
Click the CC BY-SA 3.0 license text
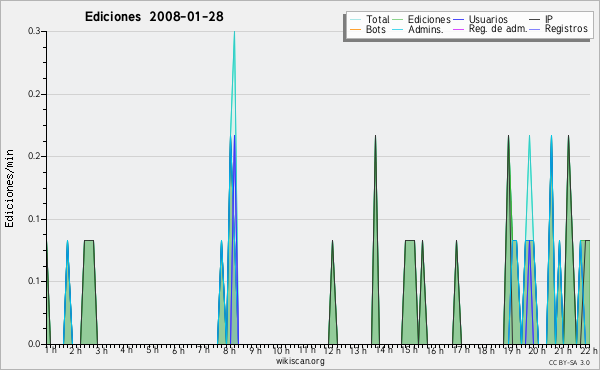click(569, 362)
